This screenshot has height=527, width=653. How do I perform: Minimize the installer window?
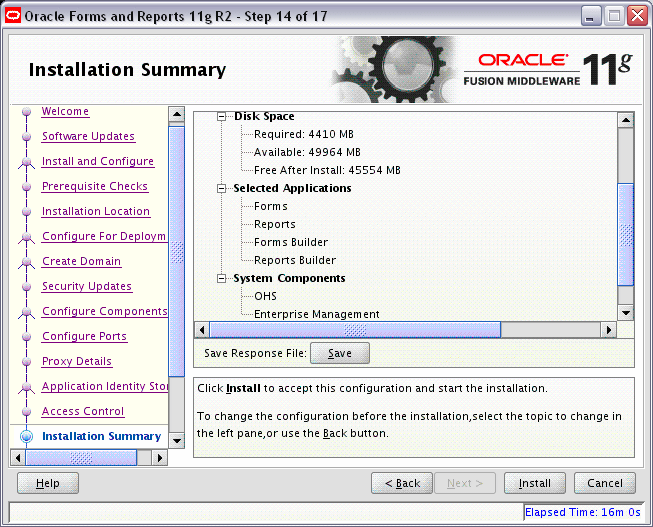[x=591, y=16]
